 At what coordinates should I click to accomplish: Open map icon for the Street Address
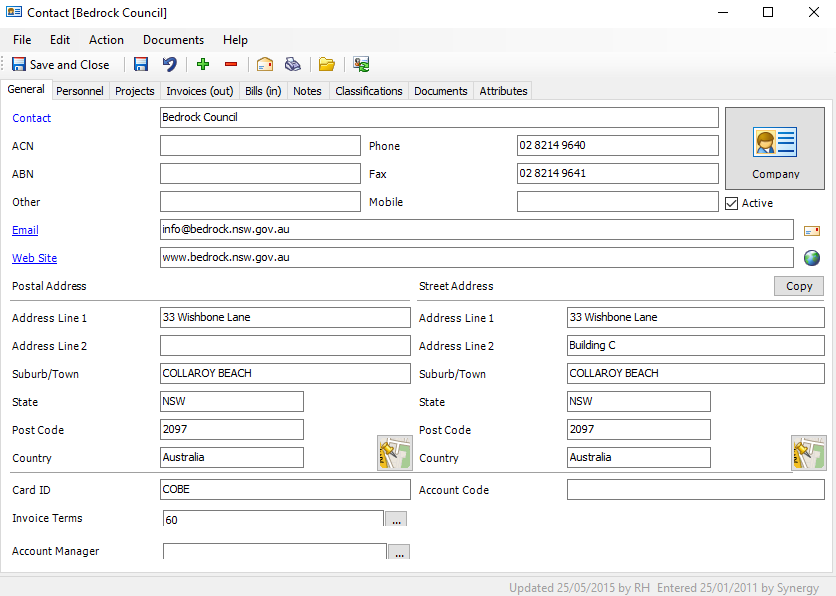(808, 453)
